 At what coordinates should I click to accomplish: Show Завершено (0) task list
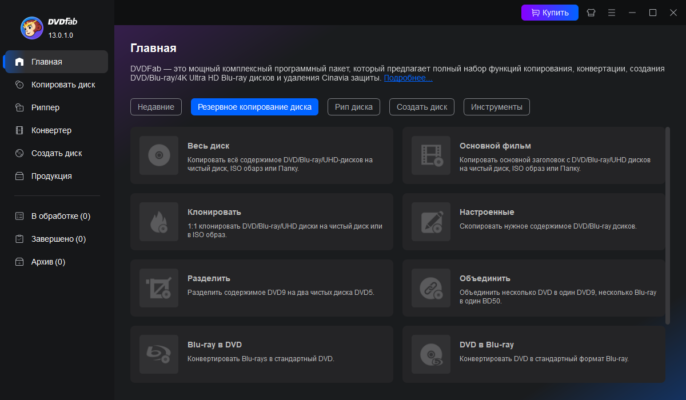[56, 239]
